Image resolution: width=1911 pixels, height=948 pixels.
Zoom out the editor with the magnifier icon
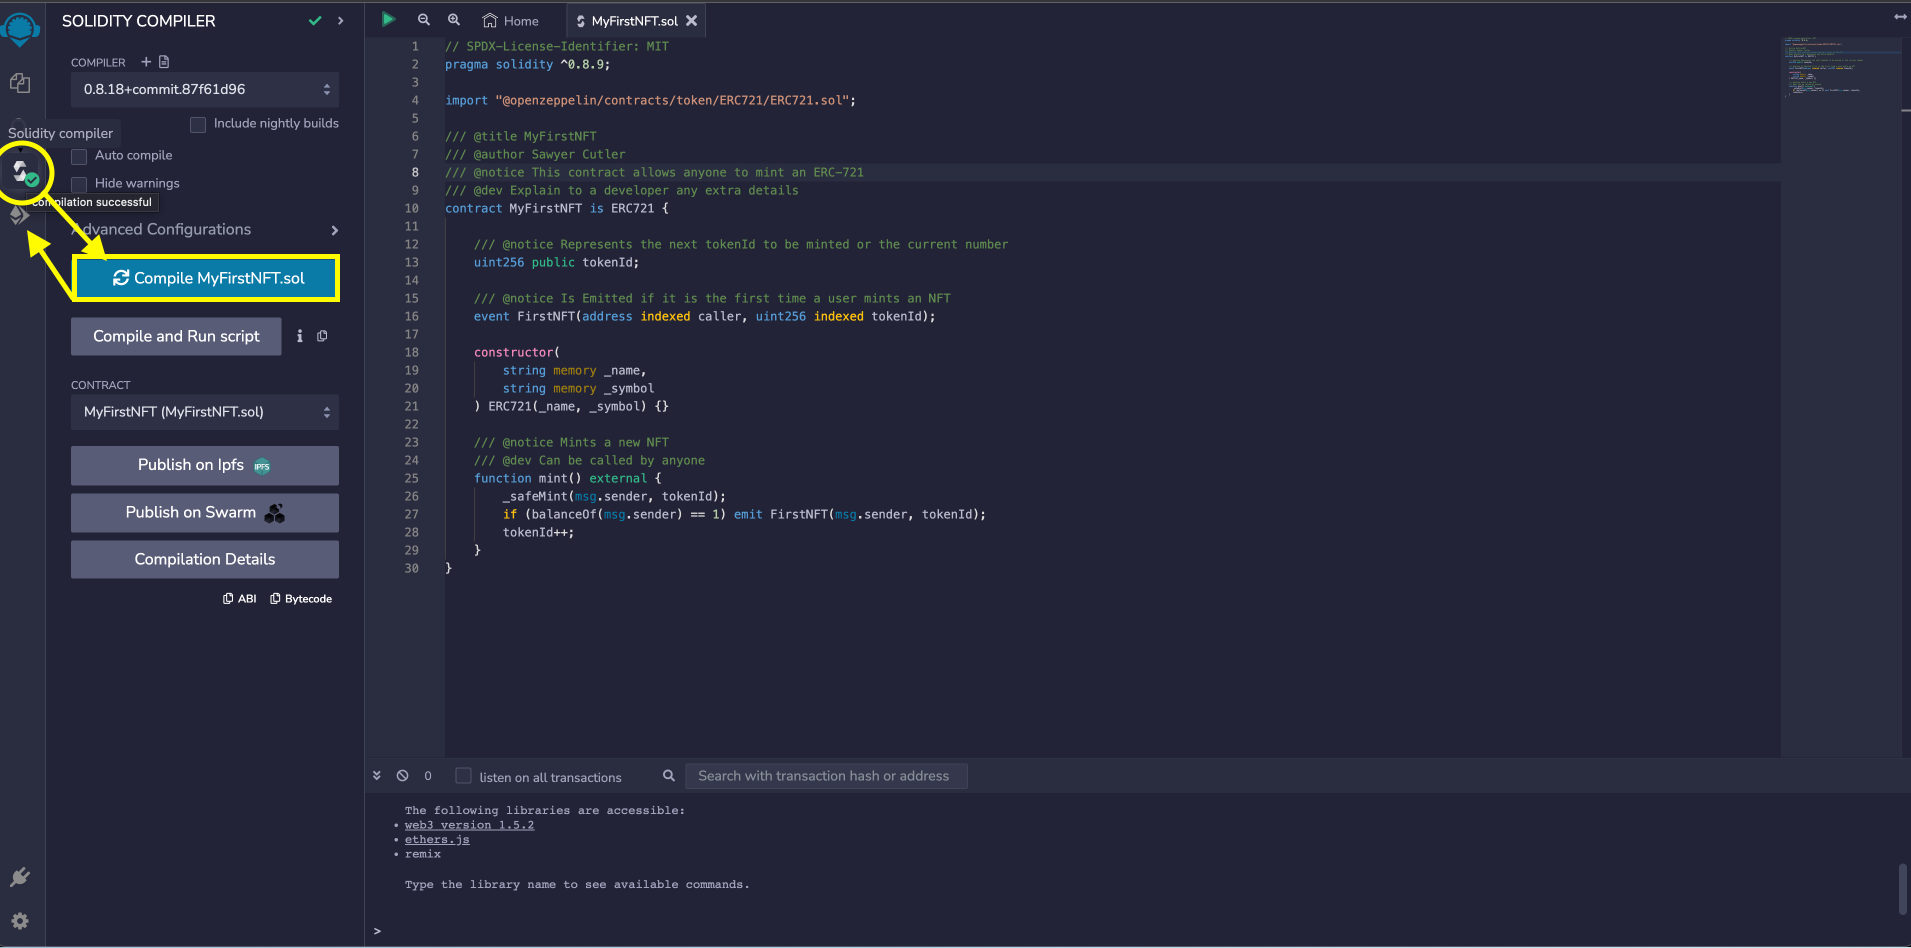423,19
